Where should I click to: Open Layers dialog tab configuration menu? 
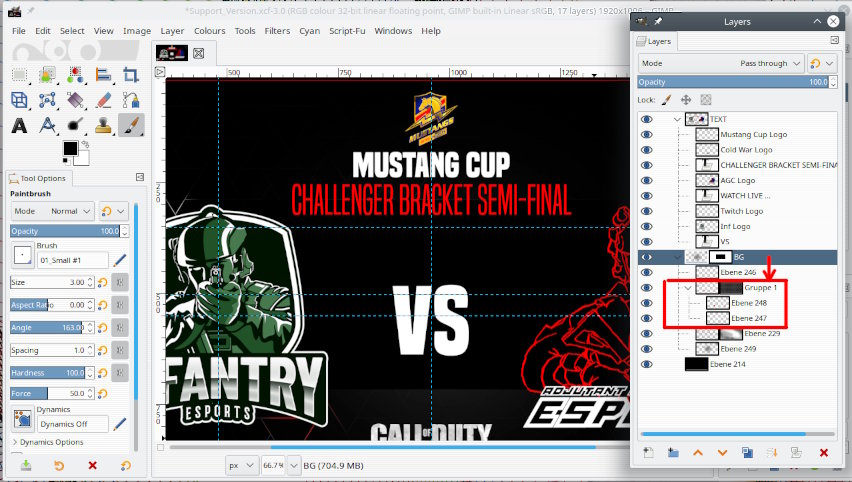[835, 40]
